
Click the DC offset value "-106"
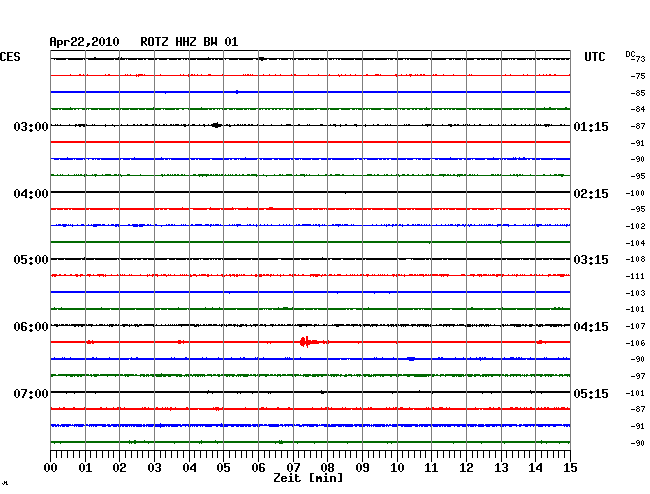tap(635, 343)
